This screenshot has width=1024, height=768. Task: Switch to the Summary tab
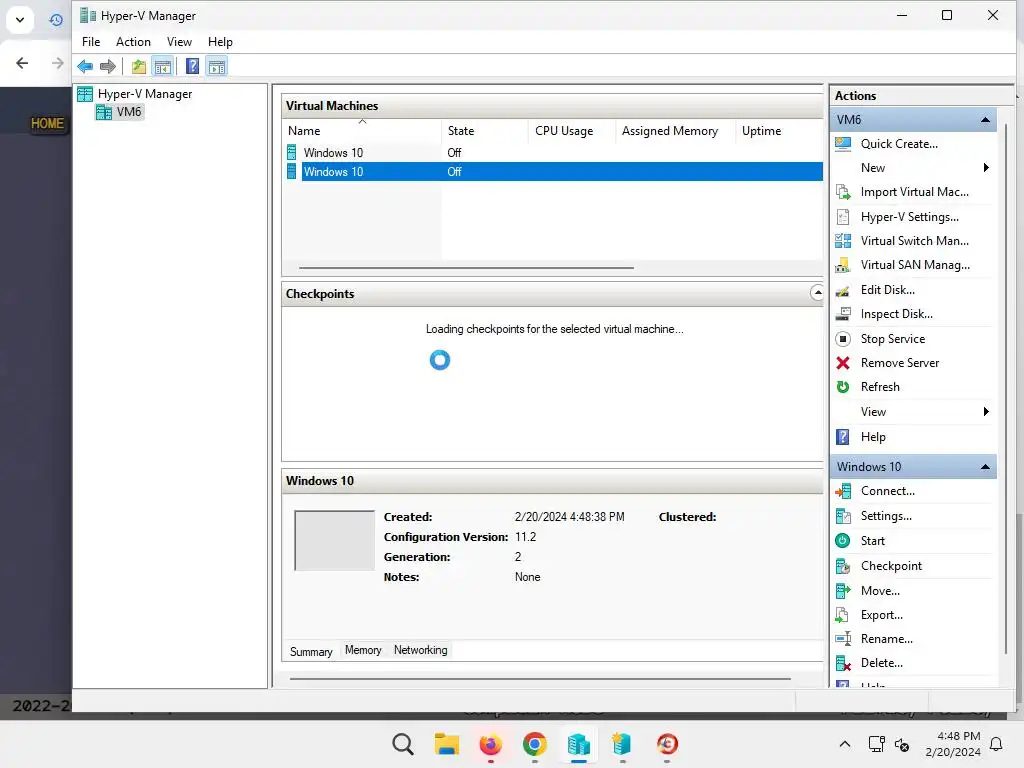tap(311, 652)
